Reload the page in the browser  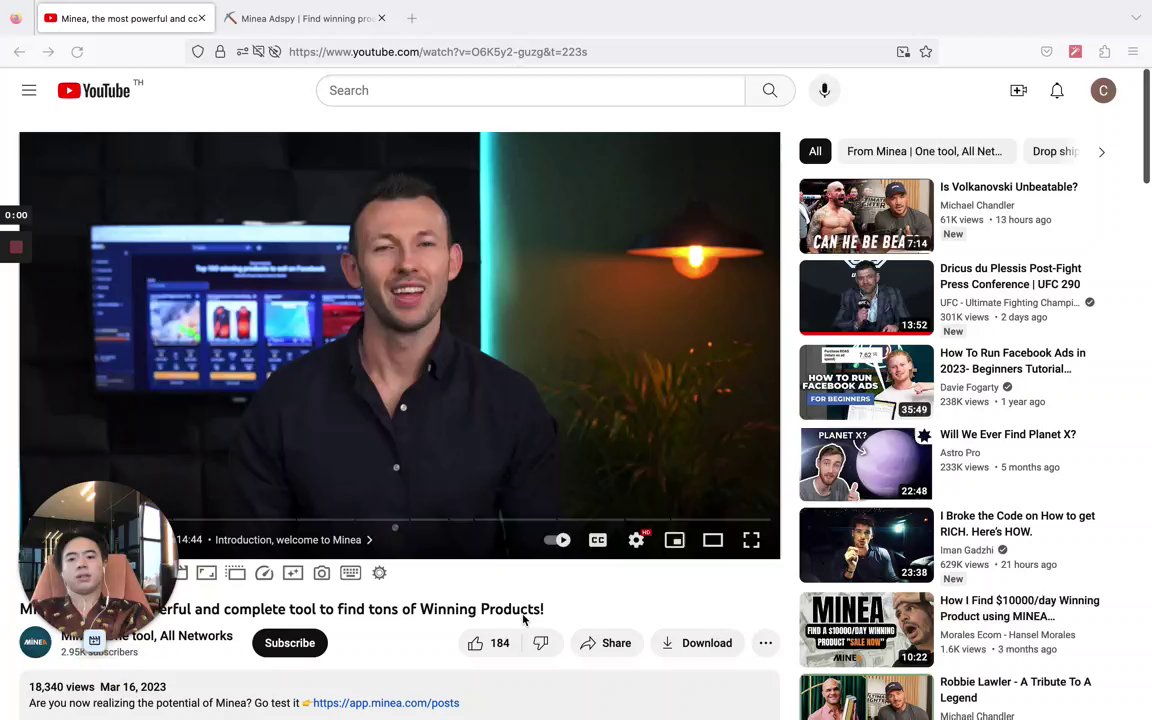click(77, 51)
